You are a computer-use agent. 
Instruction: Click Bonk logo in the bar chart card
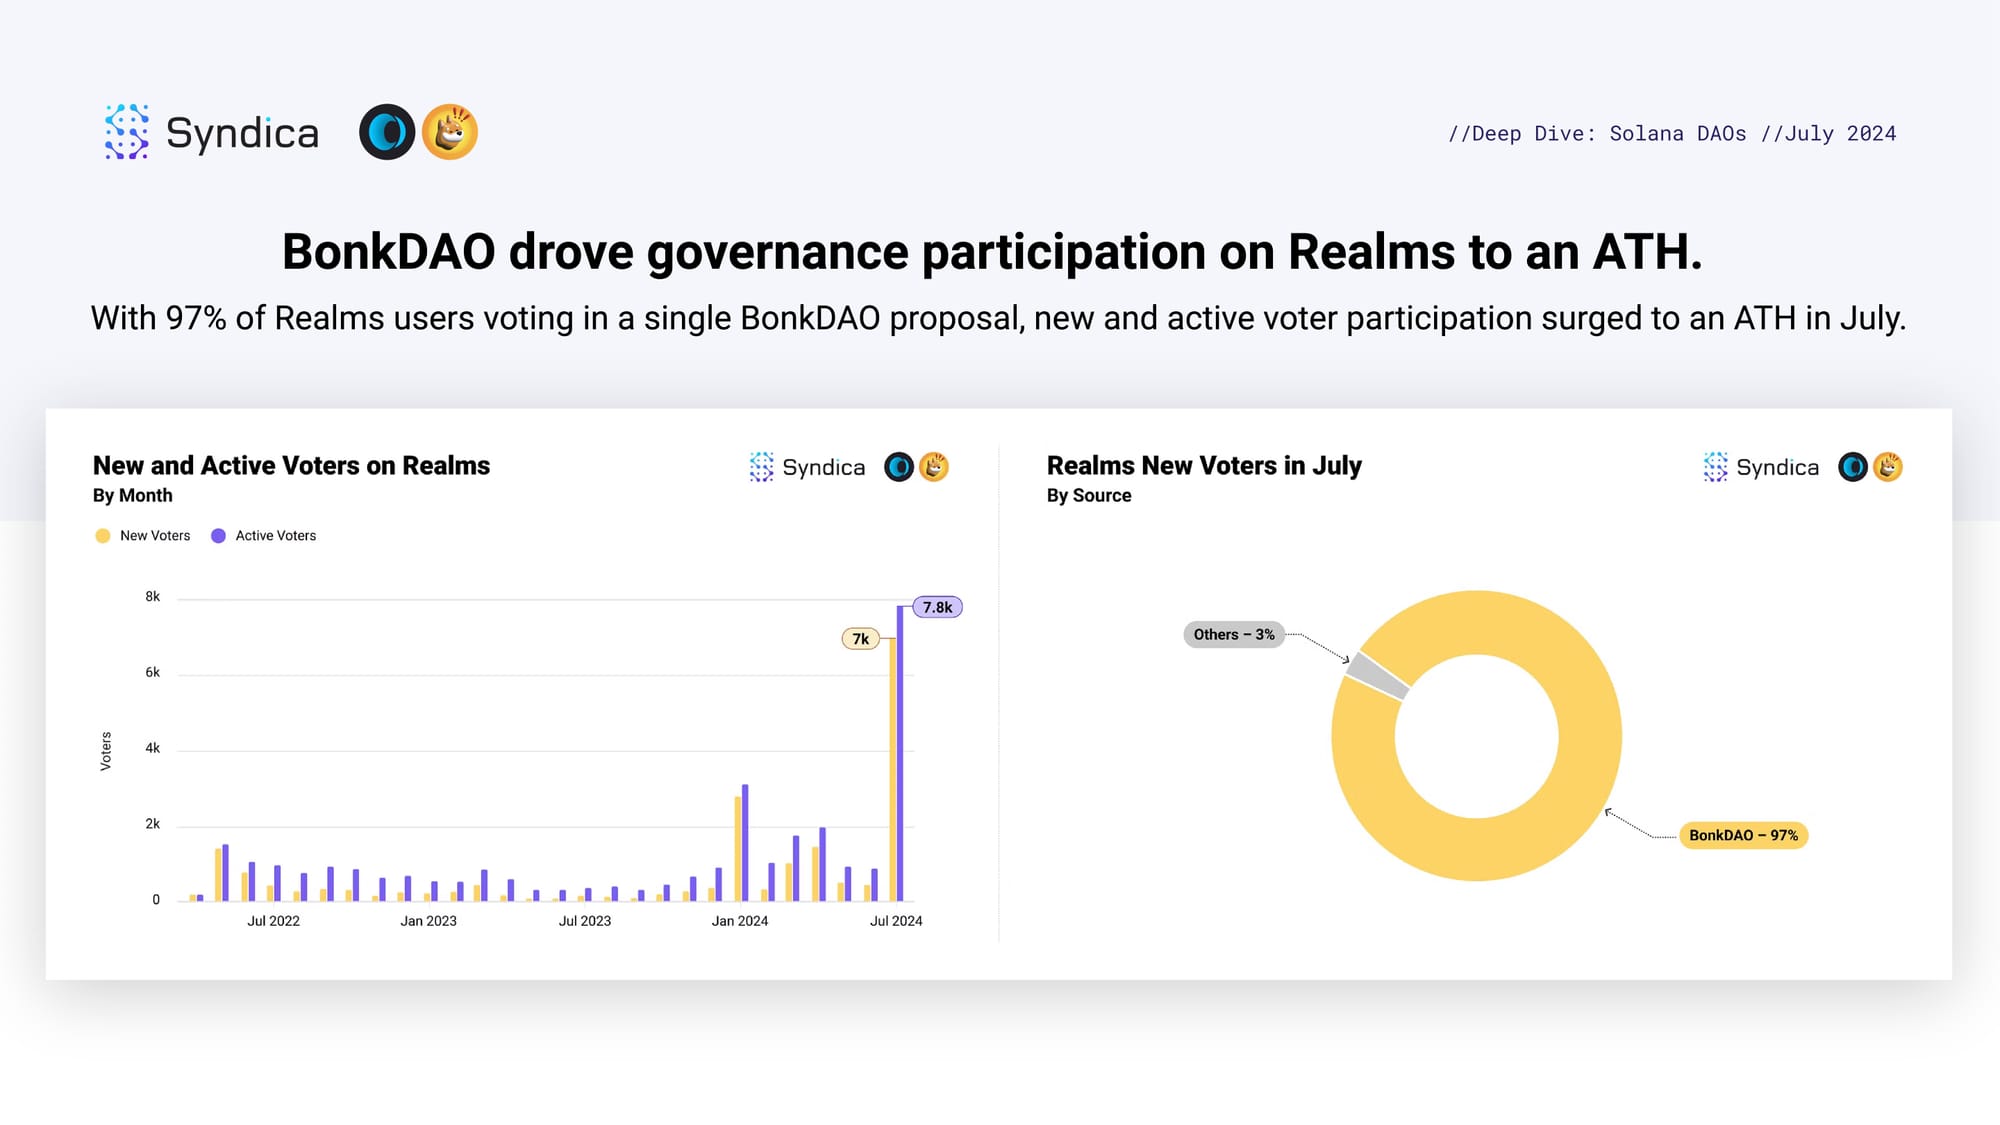[934, 467]
